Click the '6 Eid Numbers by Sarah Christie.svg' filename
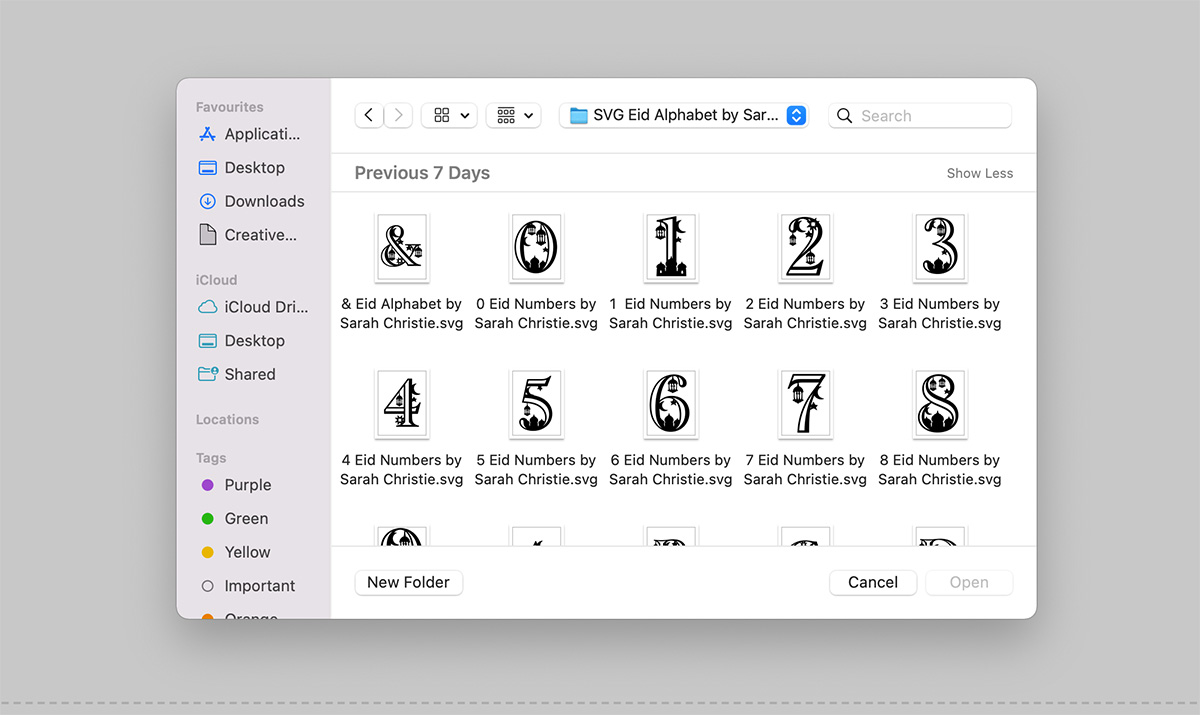This screenshot has height=715, width=1200. point(670,470)
